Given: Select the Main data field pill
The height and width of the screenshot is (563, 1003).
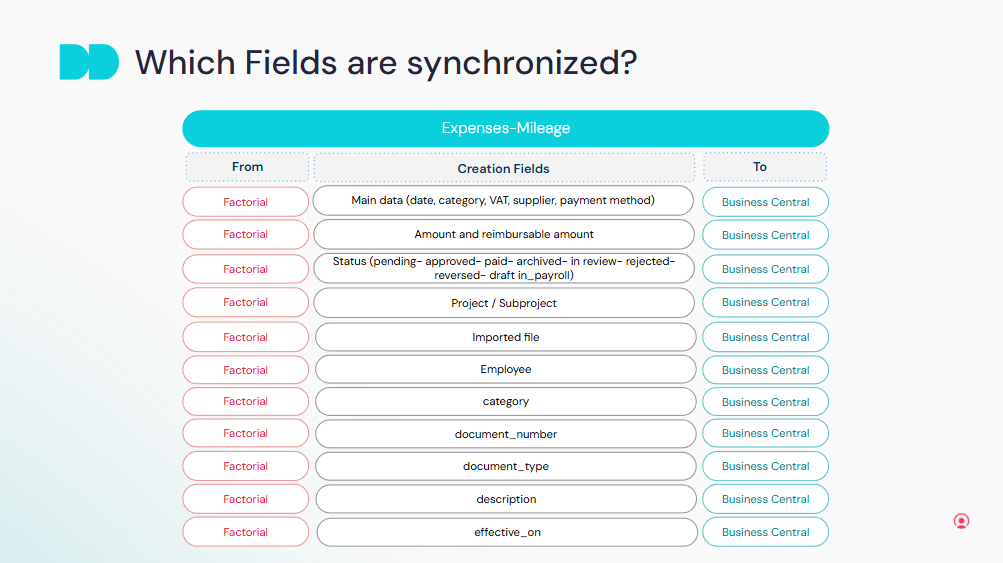Looking at the screenshot, I should click(x=503, y=201).
